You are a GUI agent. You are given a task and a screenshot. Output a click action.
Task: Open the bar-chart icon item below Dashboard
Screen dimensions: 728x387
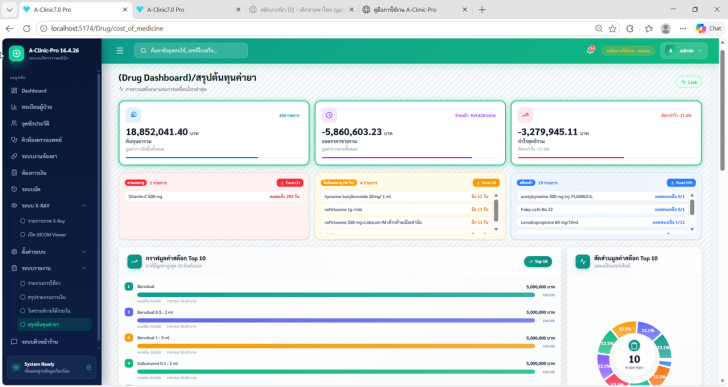pyautogui.click(x=32, y=107)
